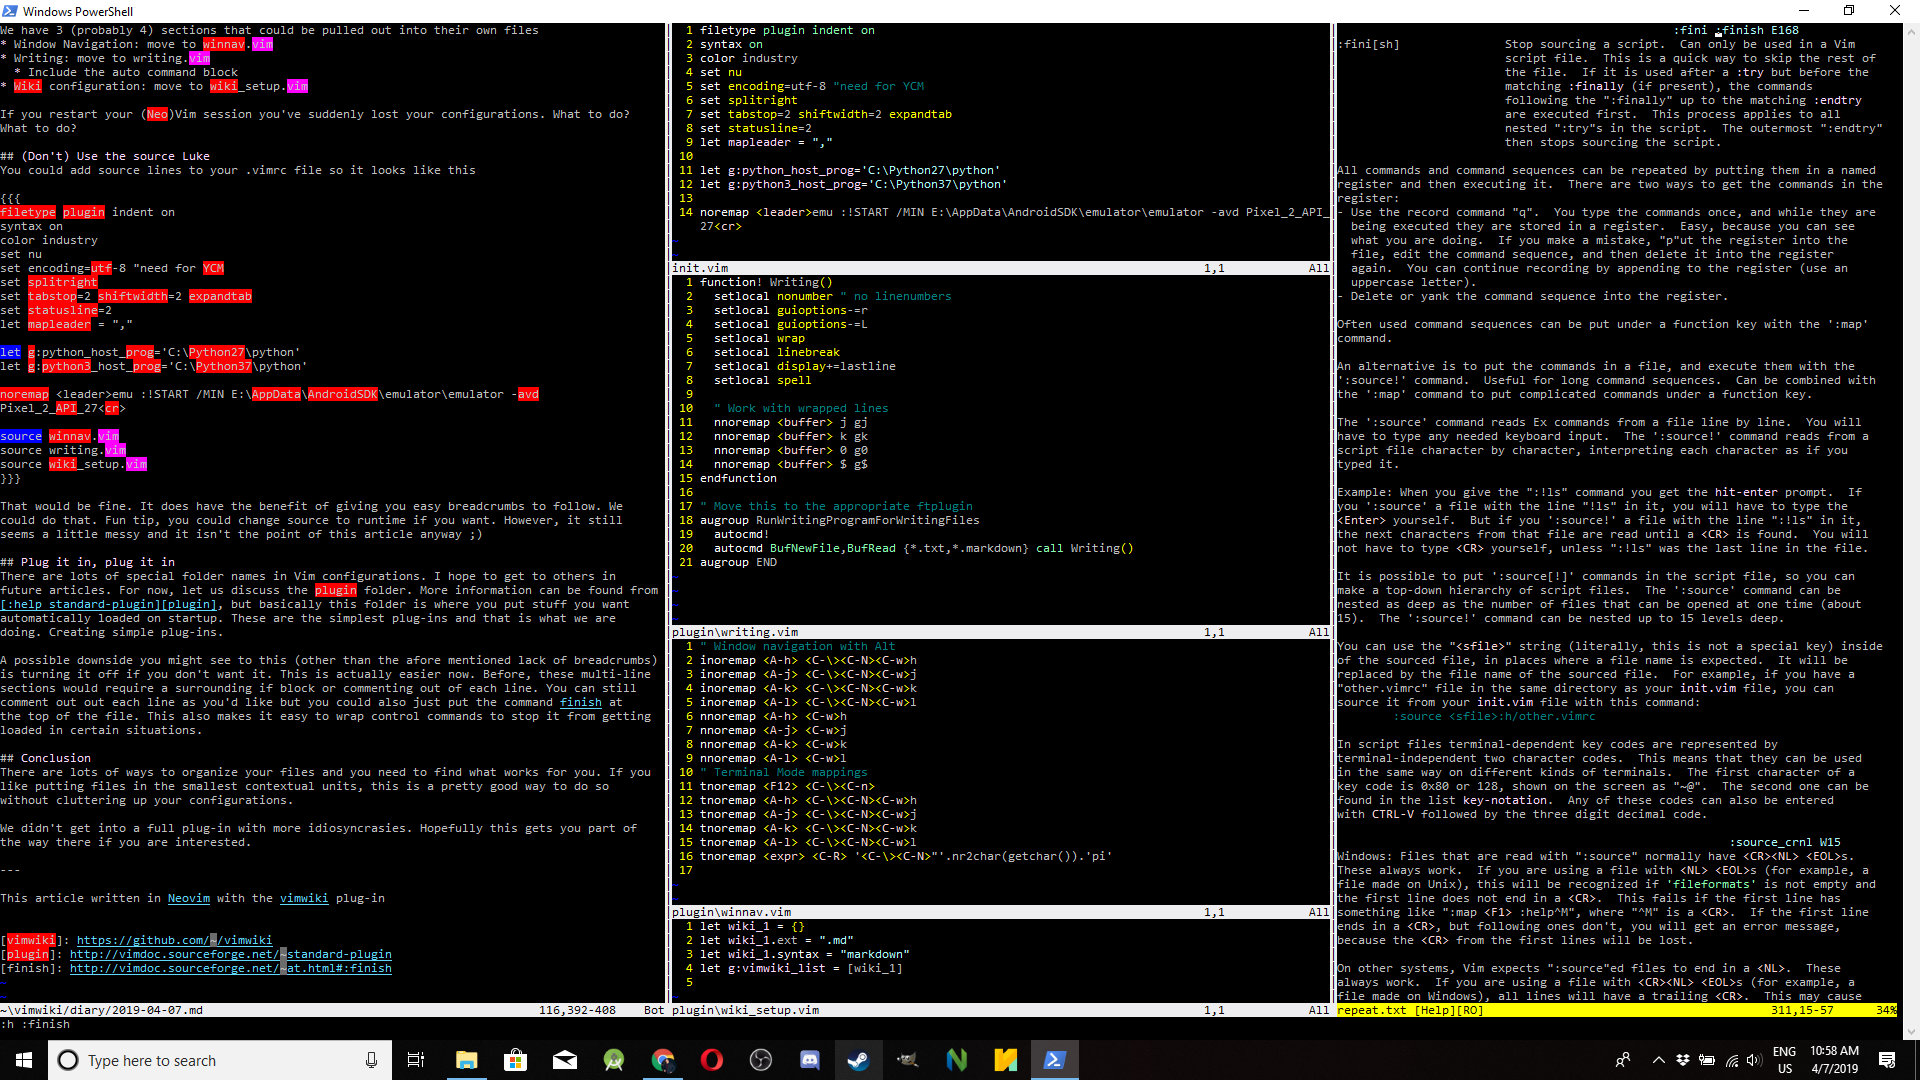The image size is (1920, 1080).
Task: Open Discord from the taskbar
Action: tap(809, 1060)
